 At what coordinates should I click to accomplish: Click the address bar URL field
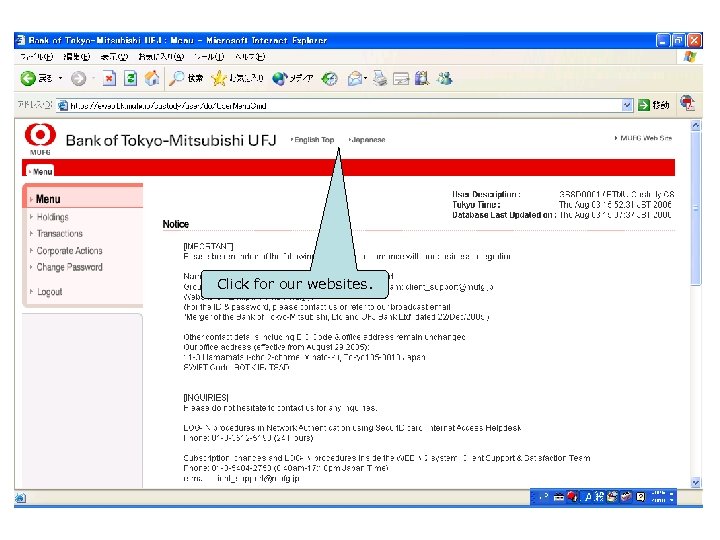click(344, 106)
